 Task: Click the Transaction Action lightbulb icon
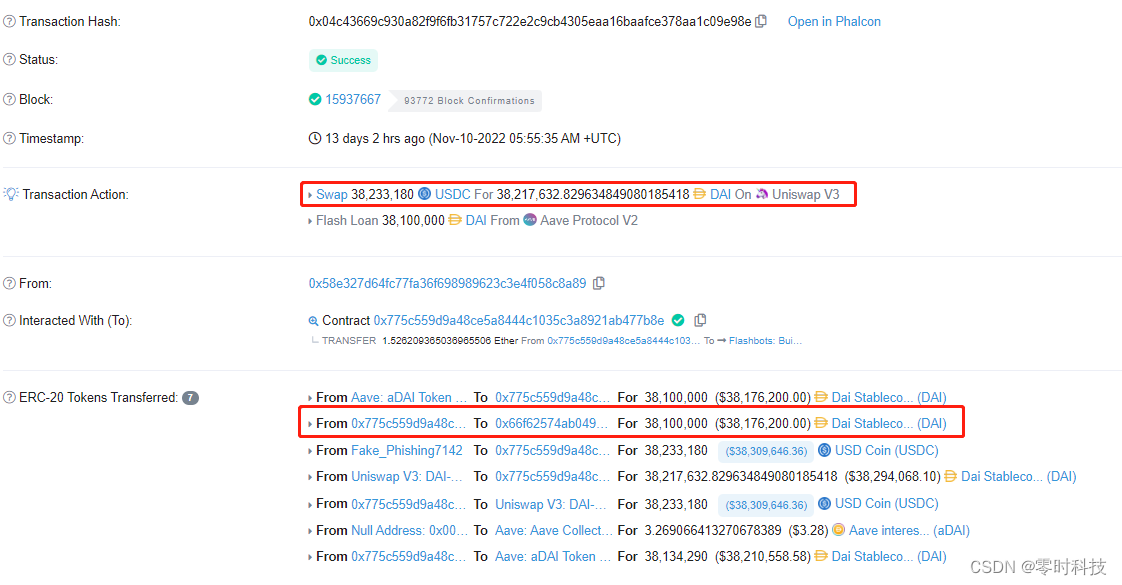(x=10, y=194)
